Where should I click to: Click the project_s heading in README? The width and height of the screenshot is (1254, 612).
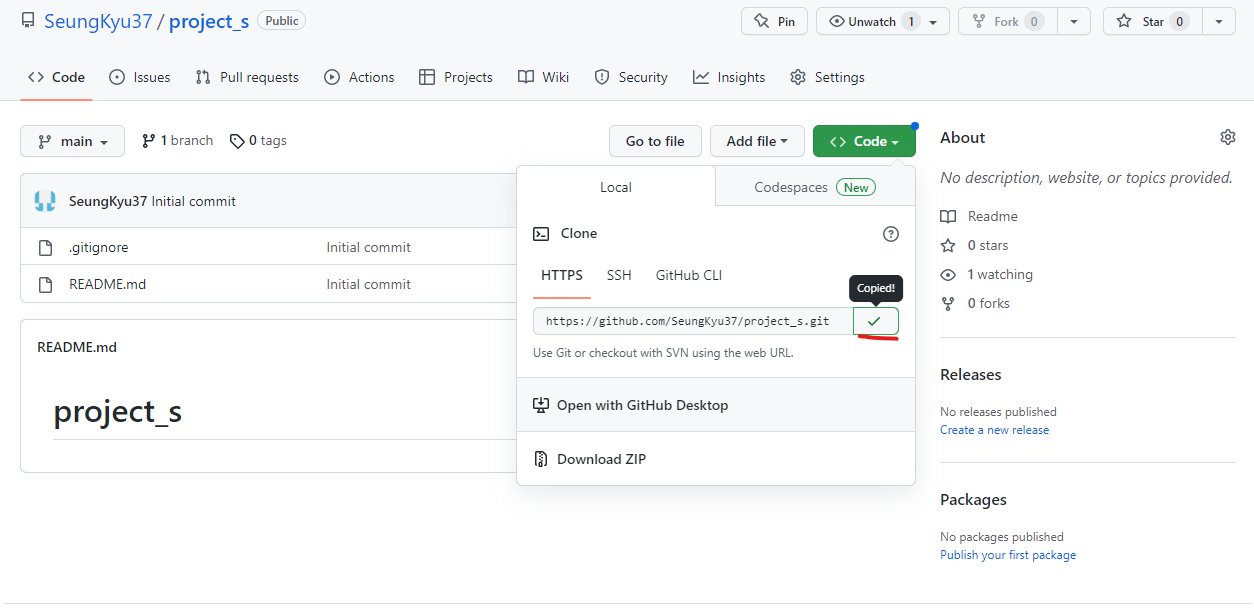point(118,411)
